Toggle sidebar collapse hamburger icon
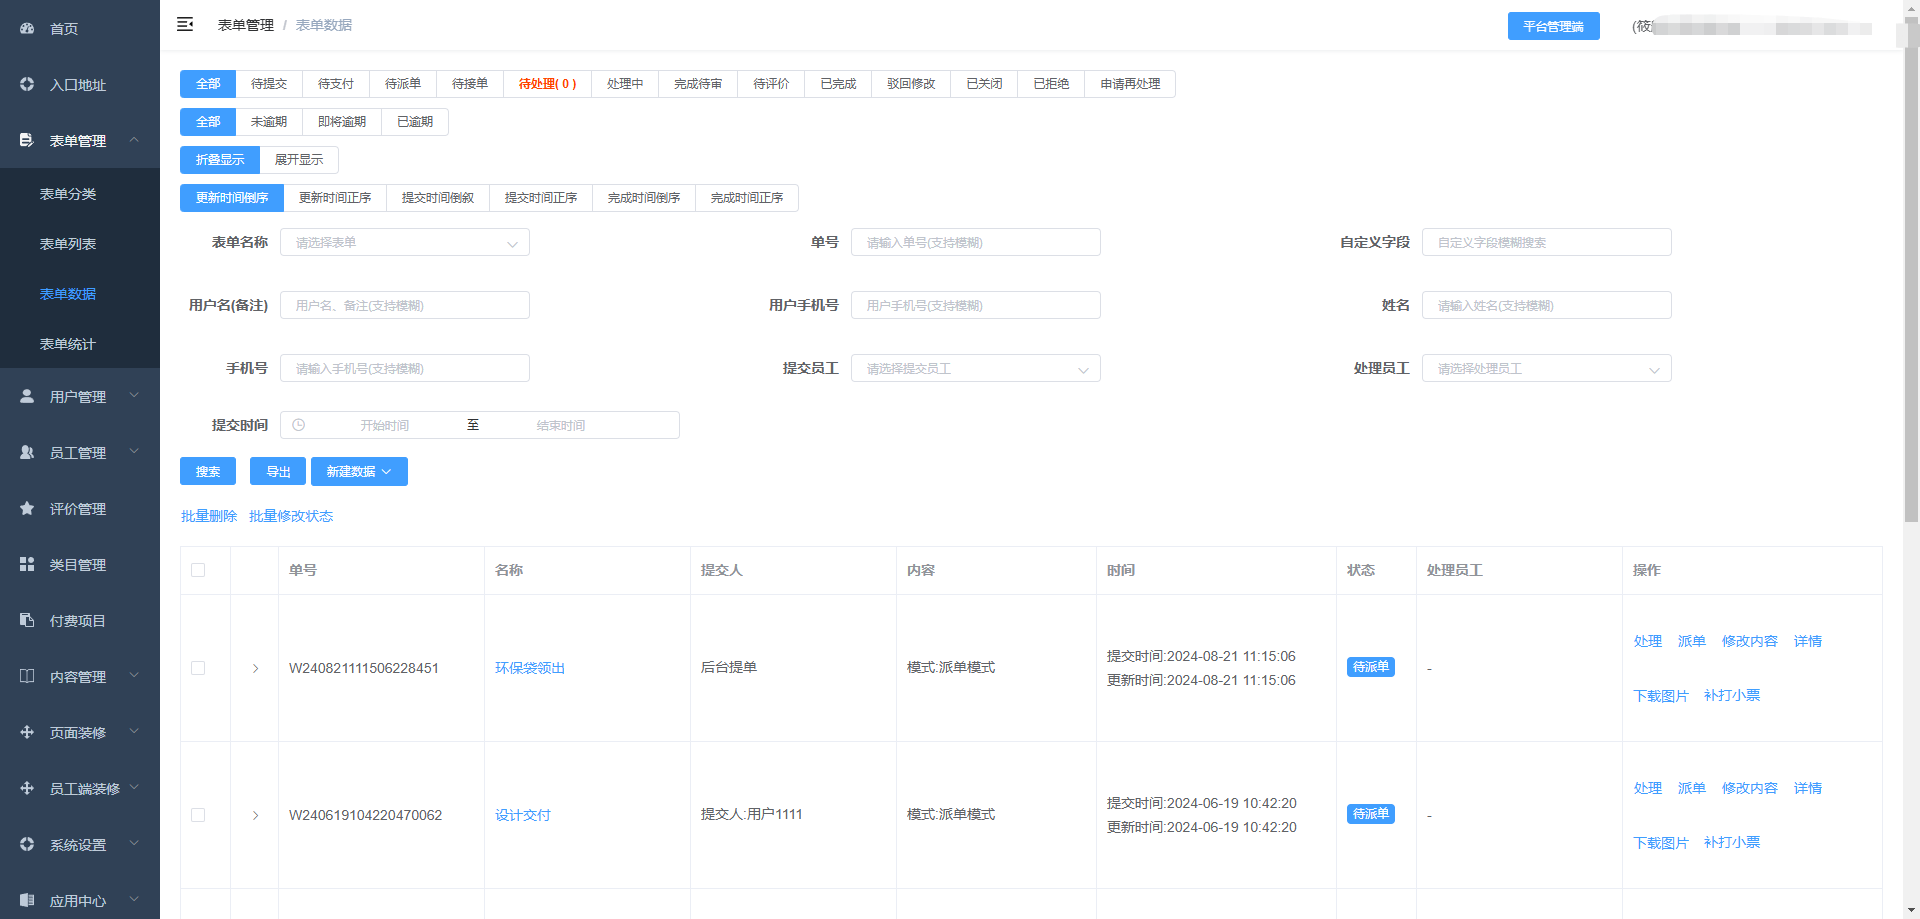The width and height of the screenshot is (1920, 919). 185,24
